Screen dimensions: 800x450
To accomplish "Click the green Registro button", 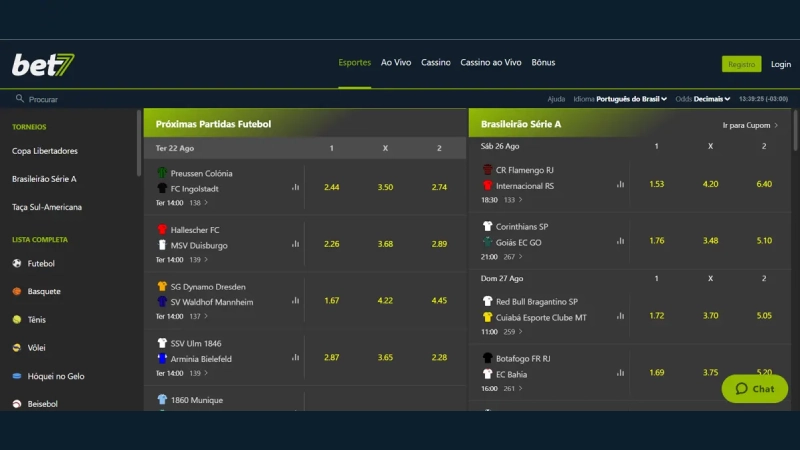I will pyautogui.click(x=741, y=64).
